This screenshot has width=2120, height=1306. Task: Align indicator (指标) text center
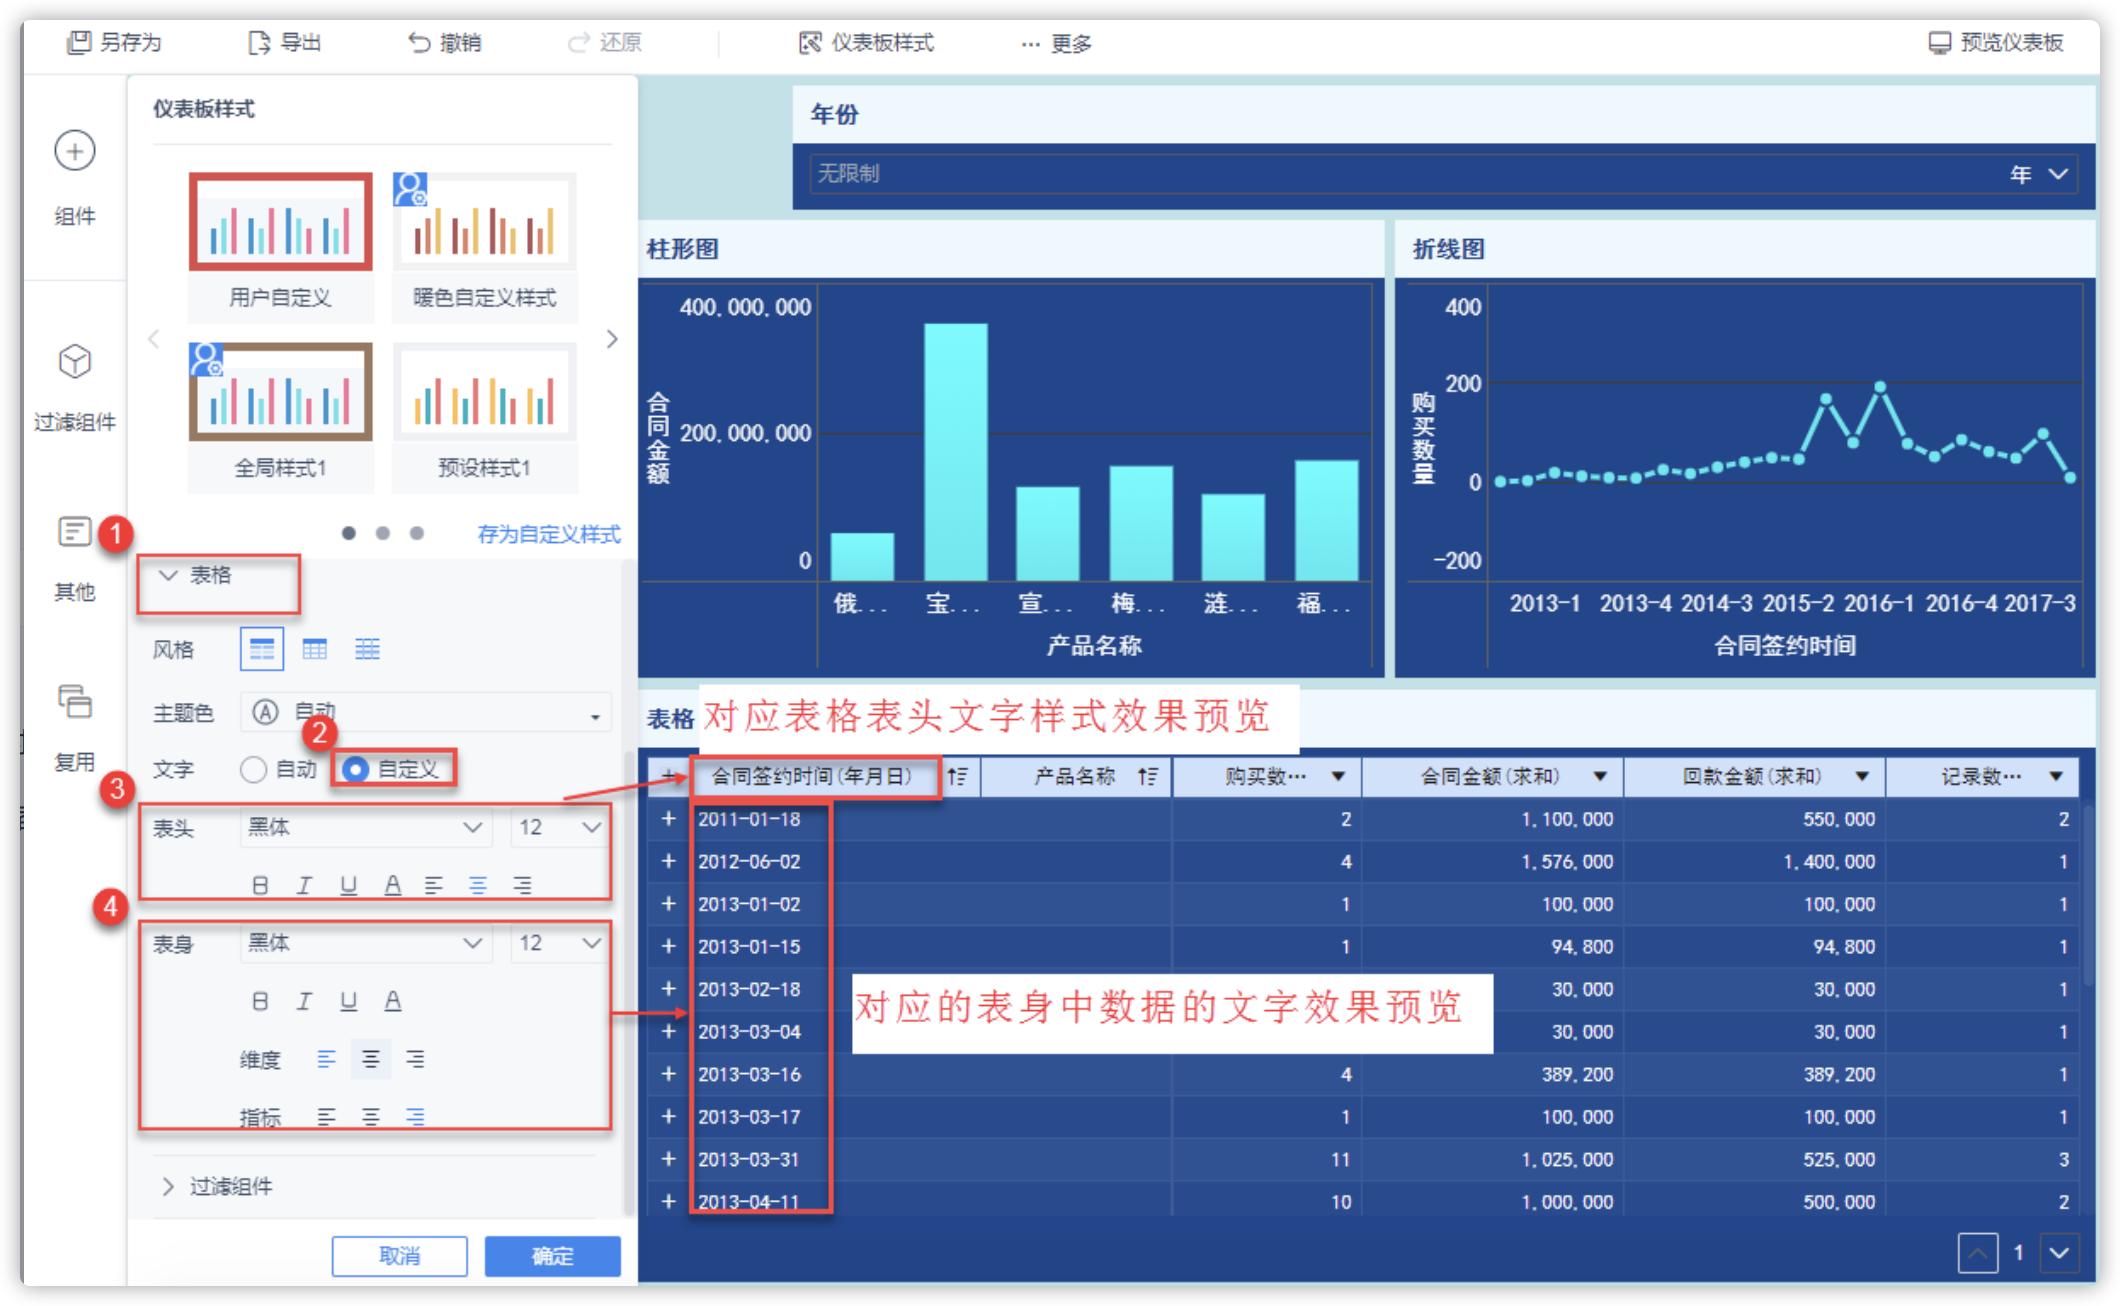point(370,1117)
